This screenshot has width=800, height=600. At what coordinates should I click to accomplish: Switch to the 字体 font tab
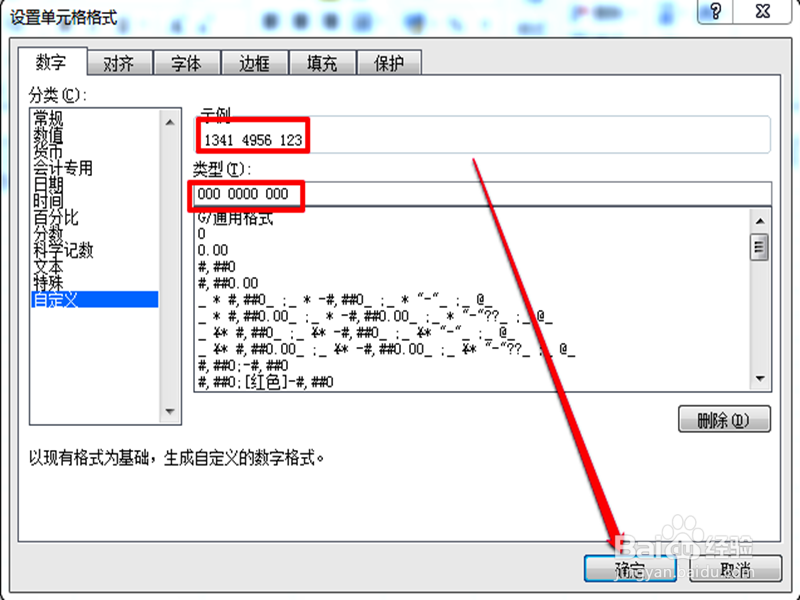[x=186, y=61]
